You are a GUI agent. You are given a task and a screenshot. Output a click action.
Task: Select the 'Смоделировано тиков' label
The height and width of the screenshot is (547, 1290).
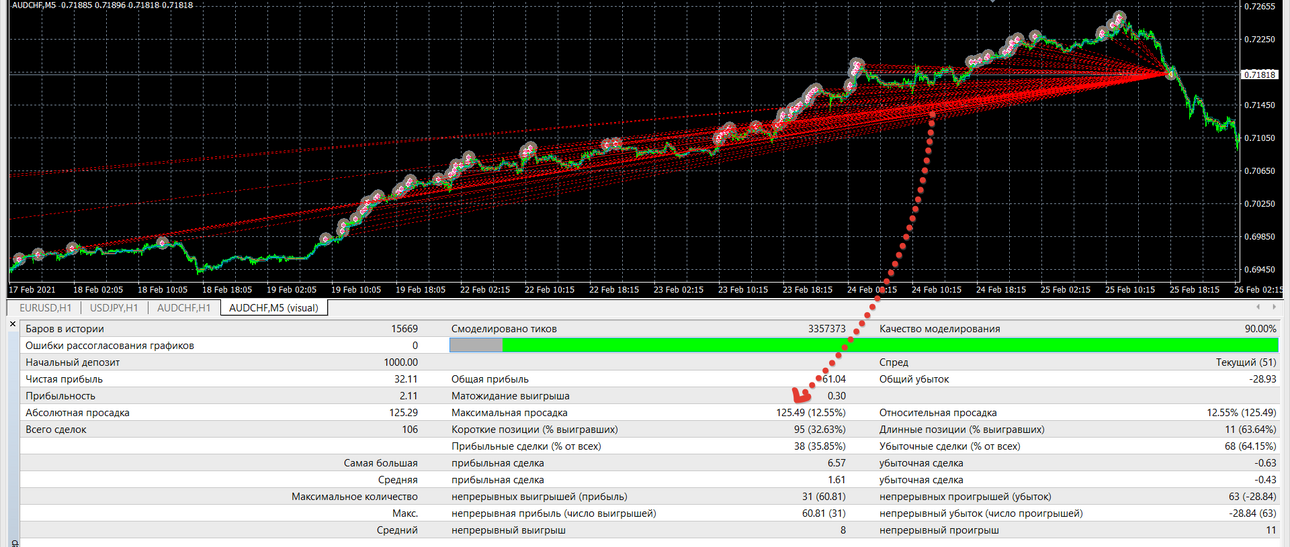(x=504, y=328)
